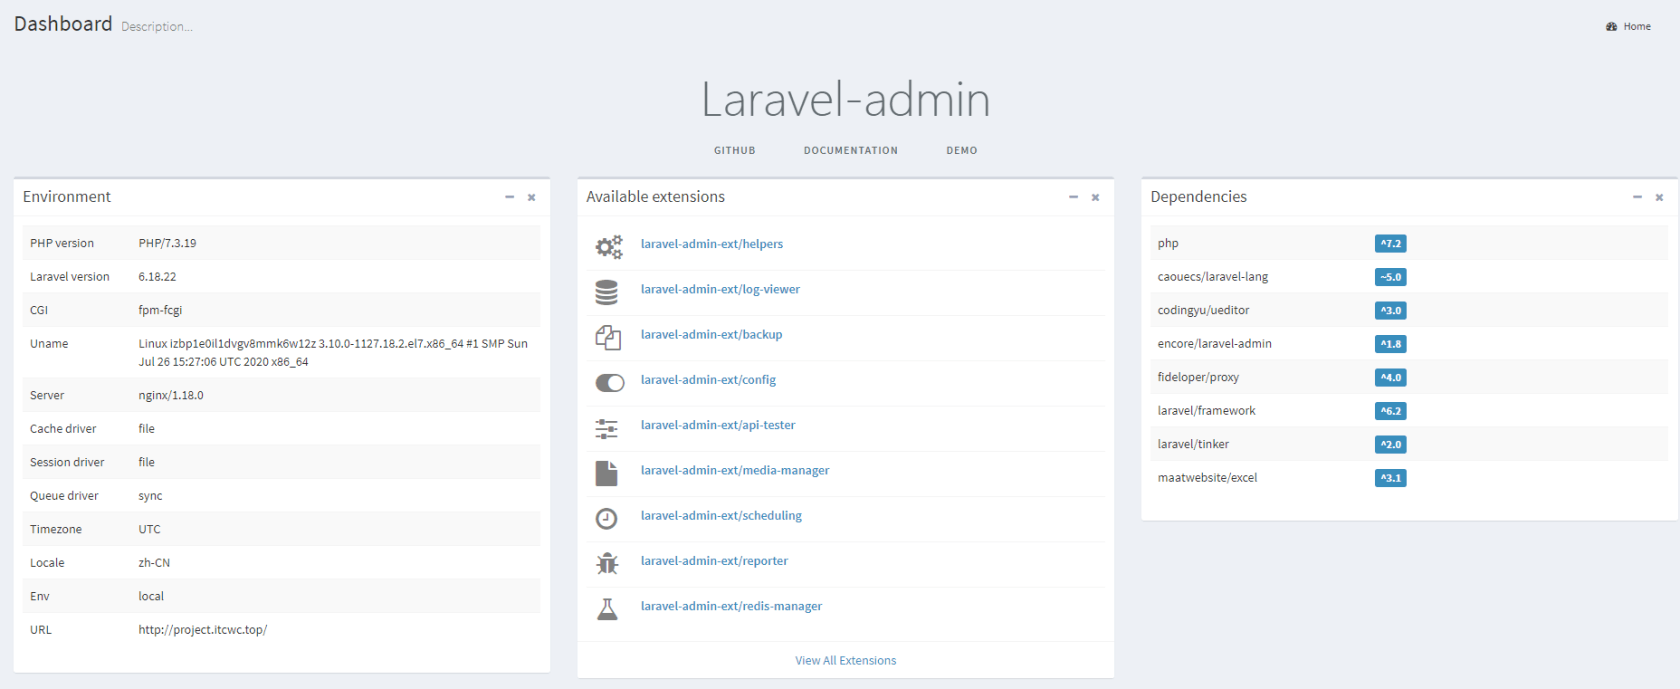Image resolution: width=1680 pixels, height=689 pixels.
Task: Click the fideloper/proxy ^4.0 badge
Action: click(x=1390, y=378)
